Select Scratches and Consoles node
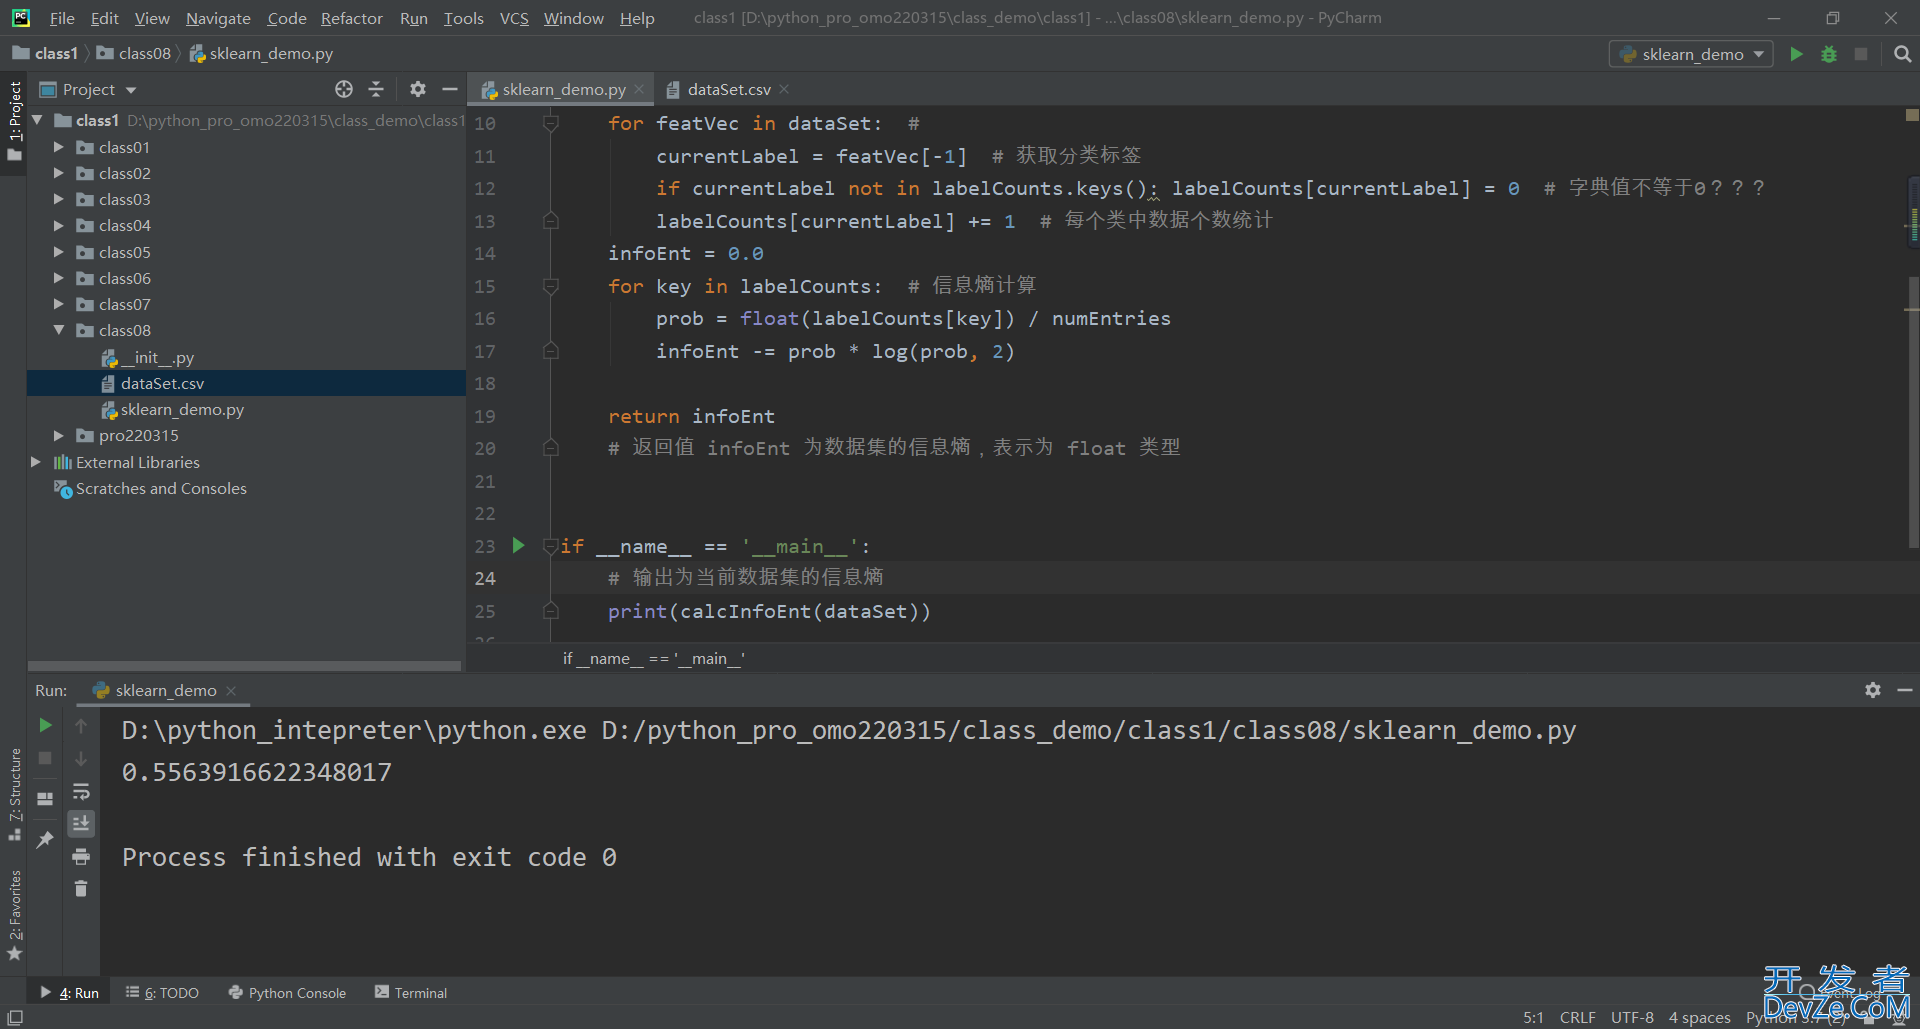This screenshot has width=1920, height=1029. click(151, 488)
